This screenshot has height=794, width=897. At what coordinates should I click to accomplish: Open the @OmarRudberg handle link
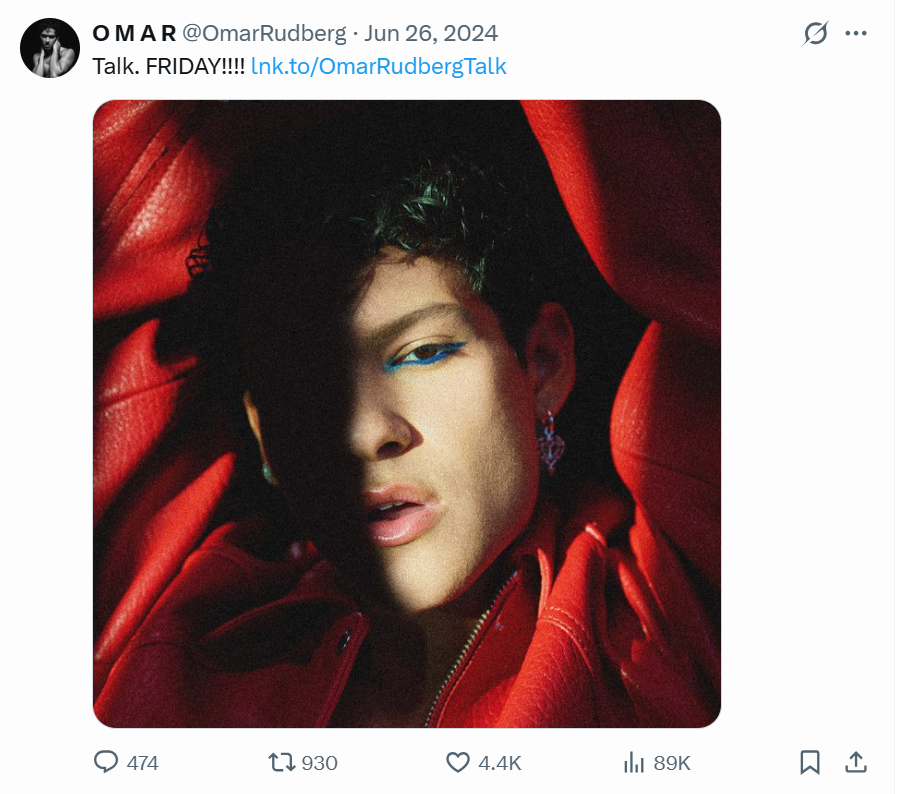coord(263,33)
